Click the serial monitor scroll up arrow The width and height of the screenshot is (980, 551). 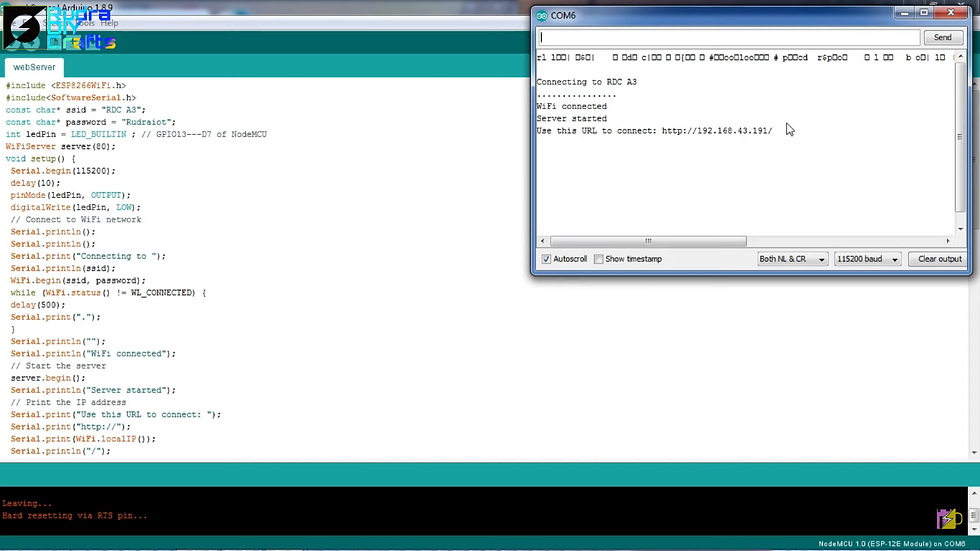(x=961, y=57)
